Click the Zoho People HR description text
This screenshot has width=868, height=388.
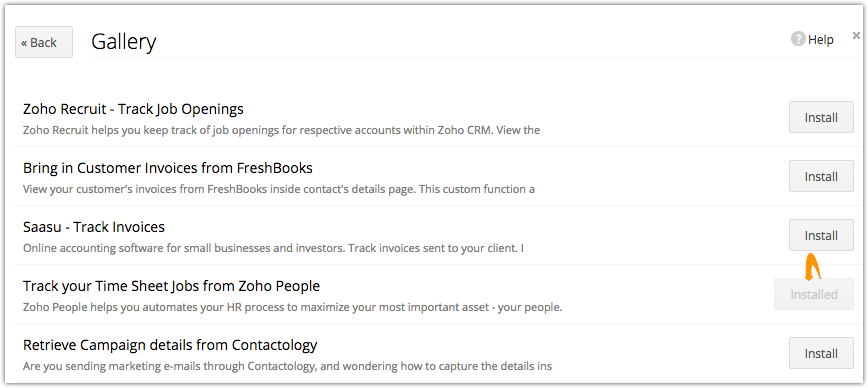(293, 307)
